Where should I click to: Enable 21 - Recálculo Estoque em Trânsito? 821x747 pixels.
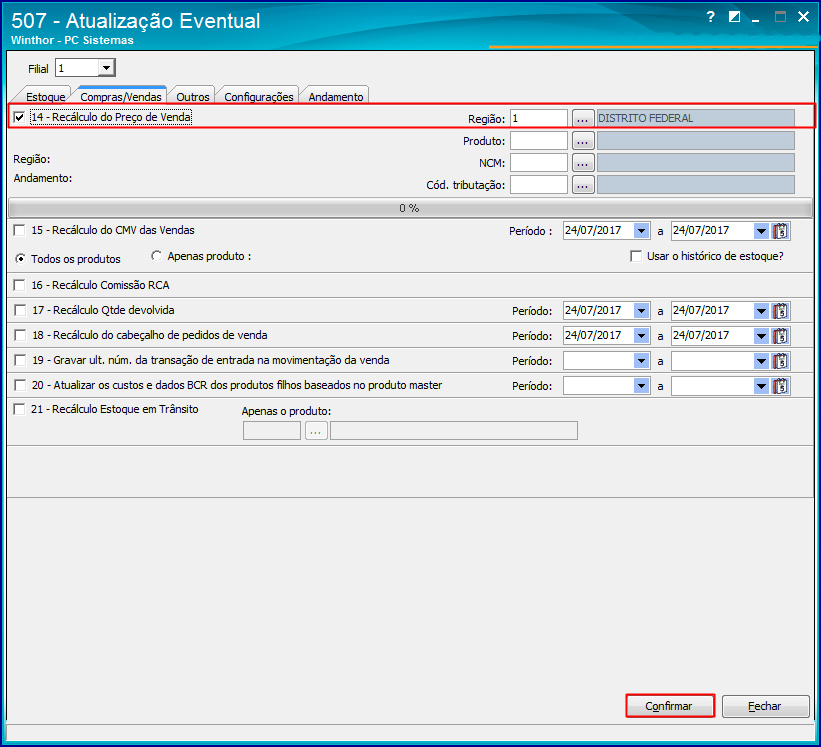tap(19, 409)
